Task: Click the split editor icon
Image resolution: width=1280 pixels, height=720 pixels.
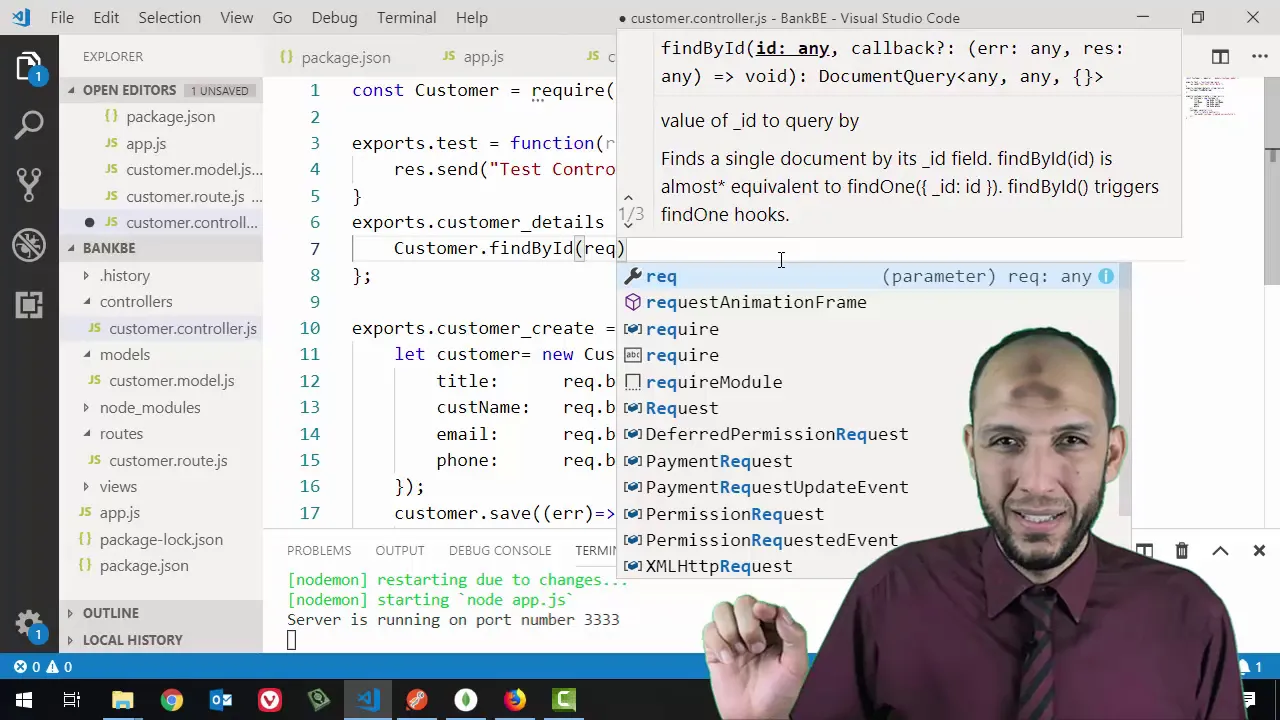Action: point(1220,57)
